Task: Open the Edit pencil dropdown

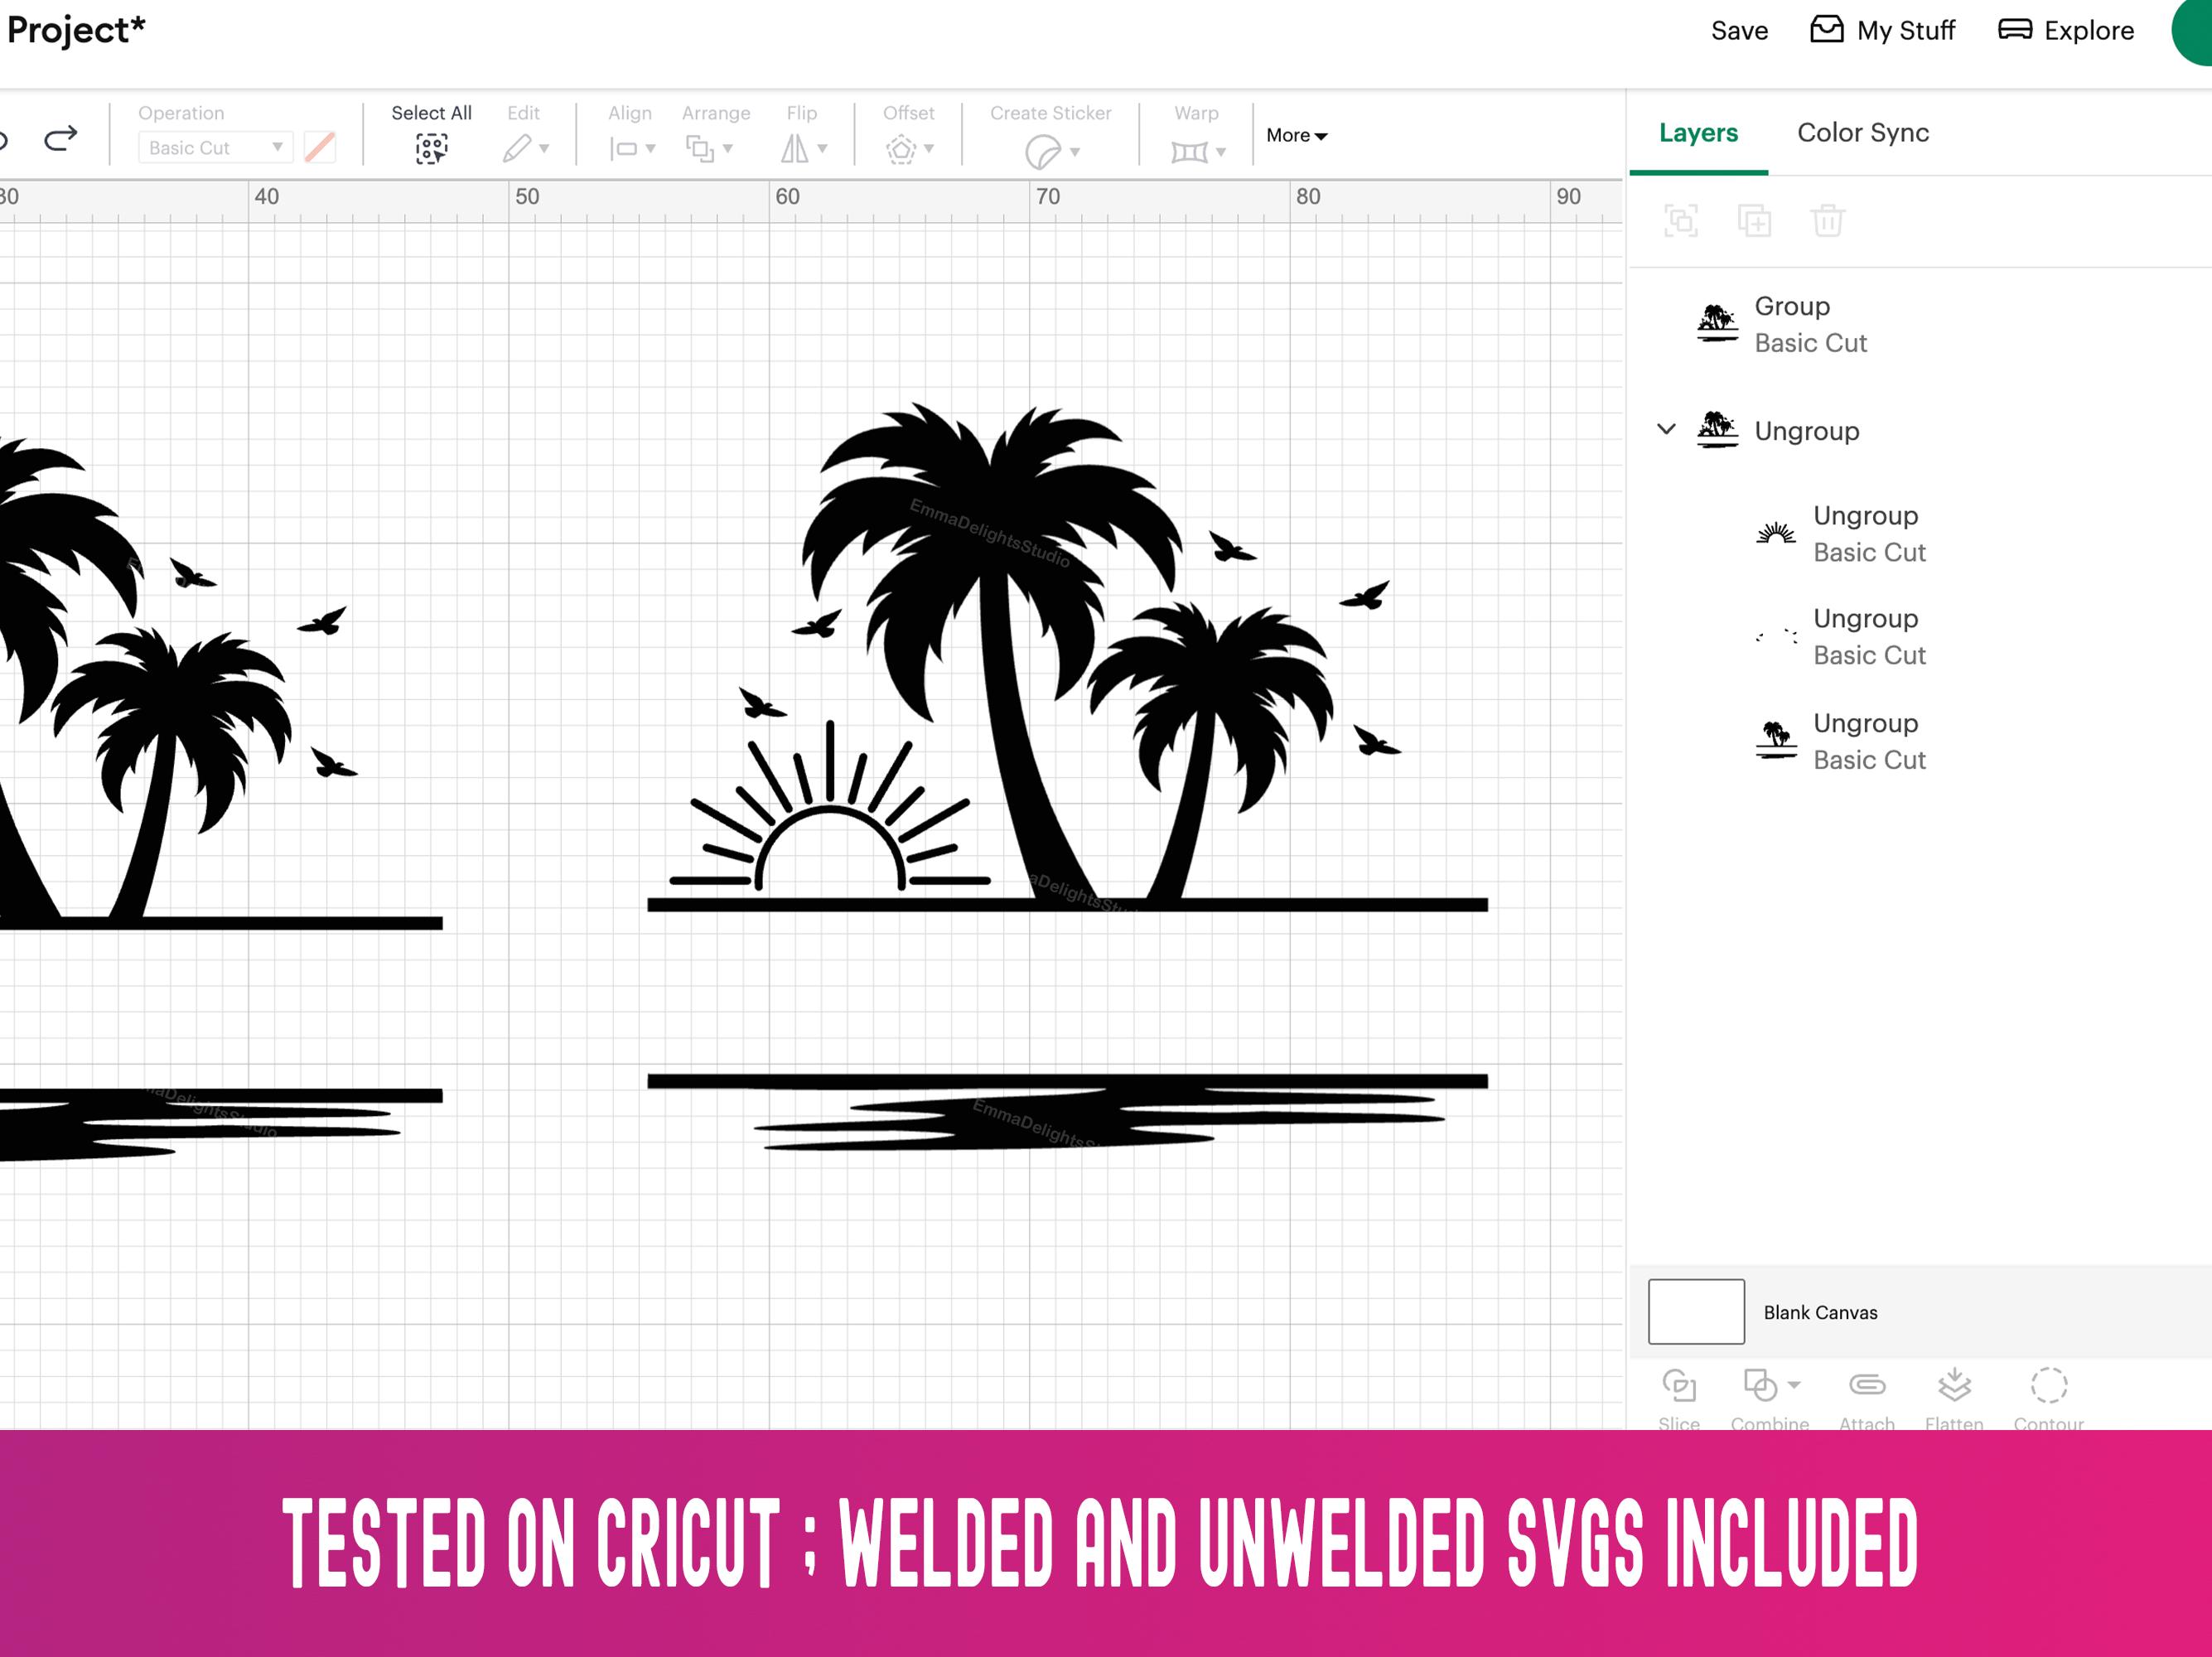Action: 525,149
